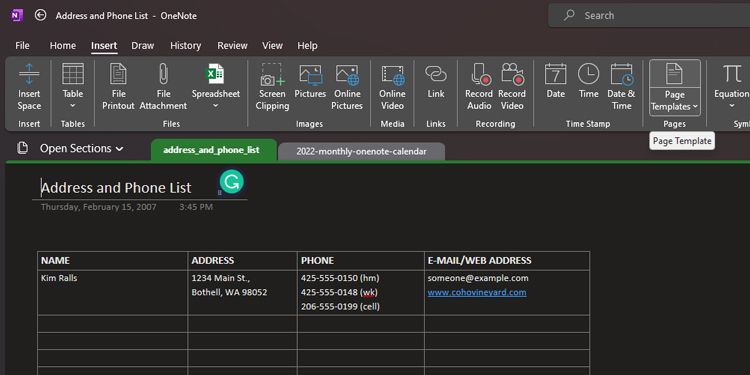Screen dimensions: 750x375
Task: Click the someone@example.com email text
Action: tap(478, 278)
